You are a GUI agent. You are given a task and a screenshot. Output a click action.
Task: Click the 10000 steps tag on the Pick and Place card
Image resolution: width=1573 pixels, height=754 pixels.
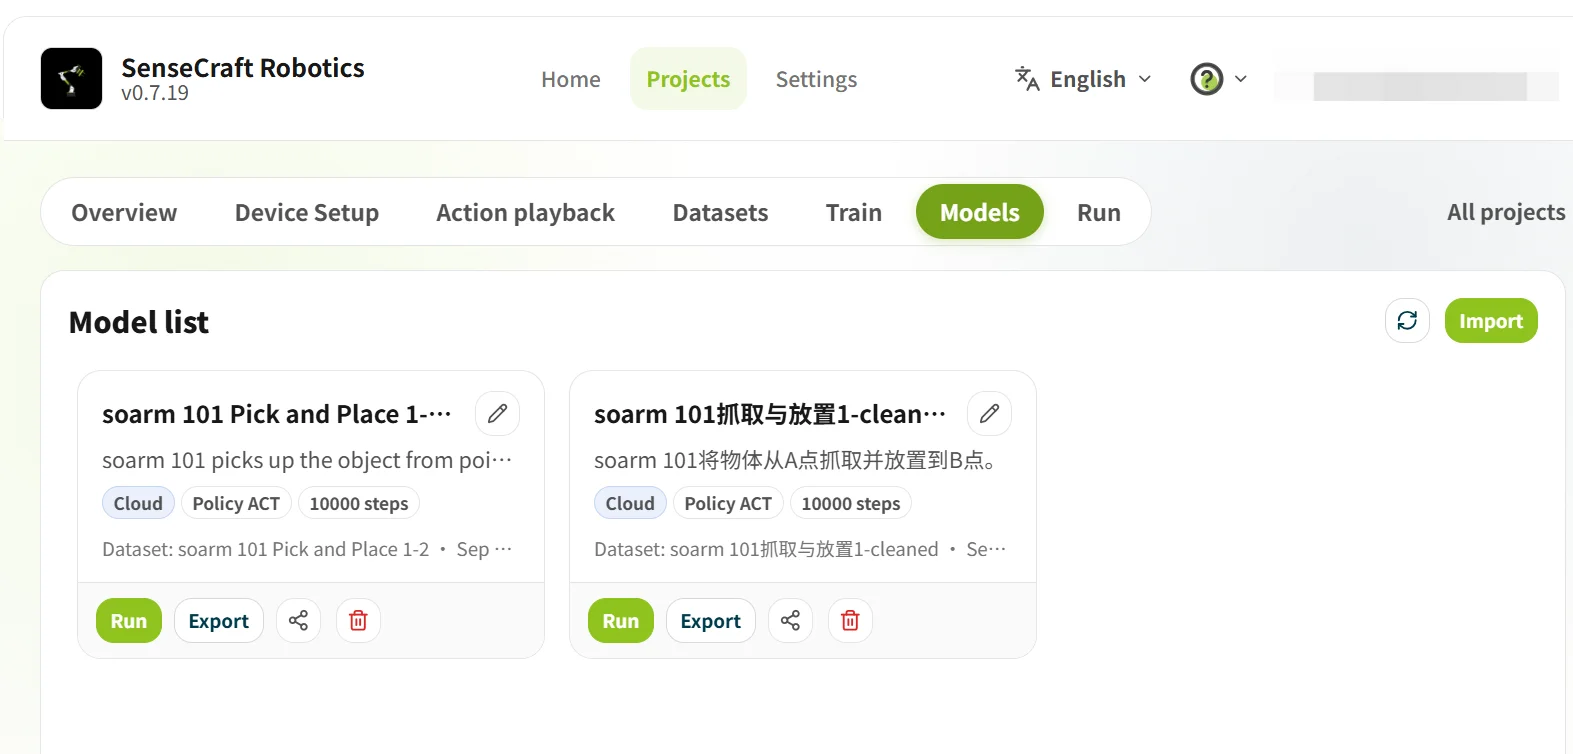pyautogui.click(x=359, y=503)
